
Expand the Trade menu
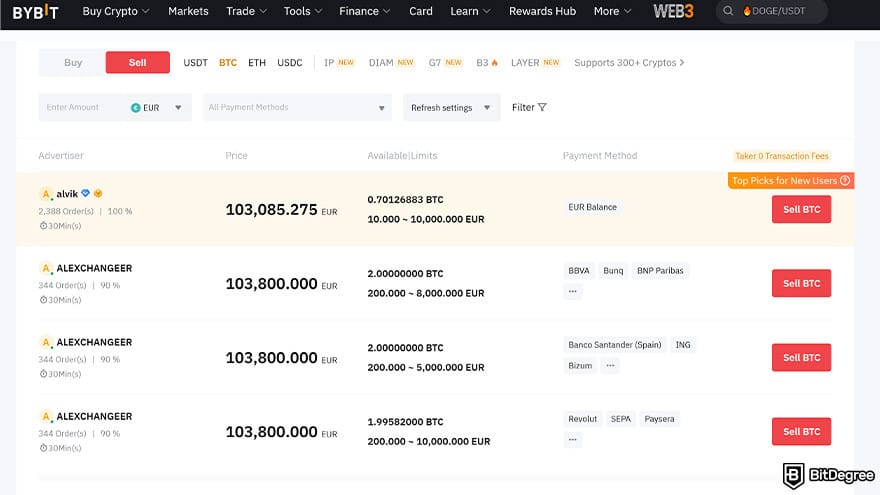(x=246, y=11)
